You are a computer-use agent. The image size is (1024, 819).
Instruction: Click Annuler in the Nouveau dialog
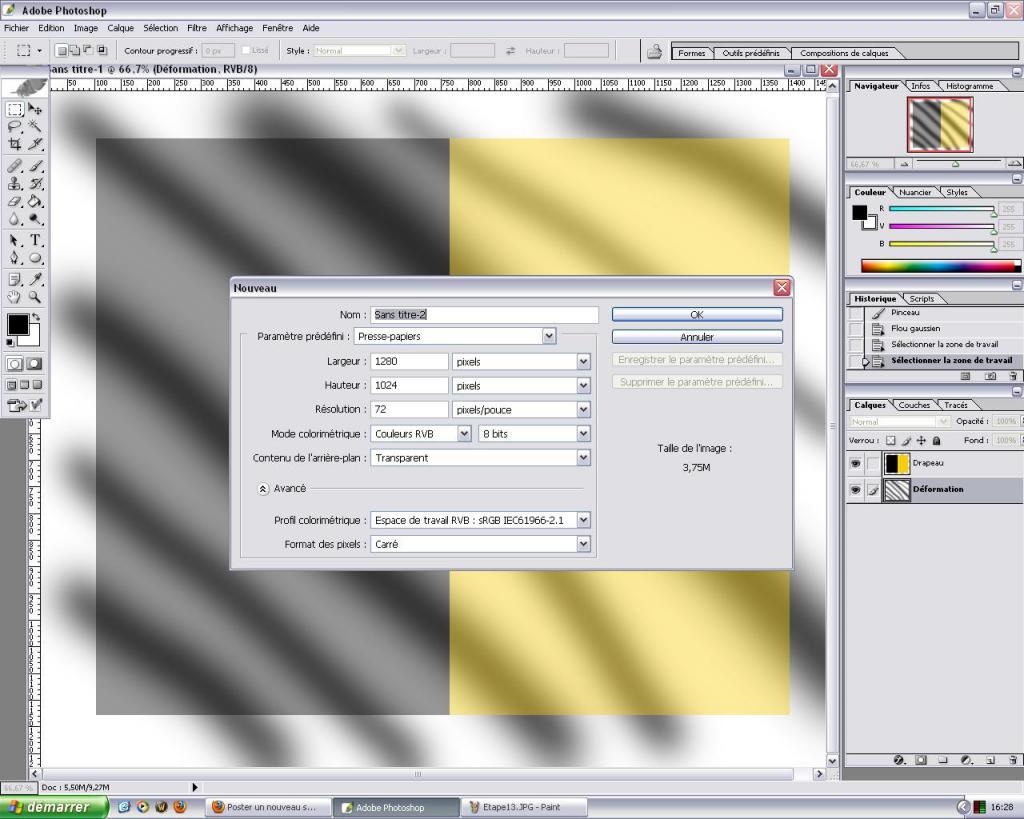(x=697, y=337)
